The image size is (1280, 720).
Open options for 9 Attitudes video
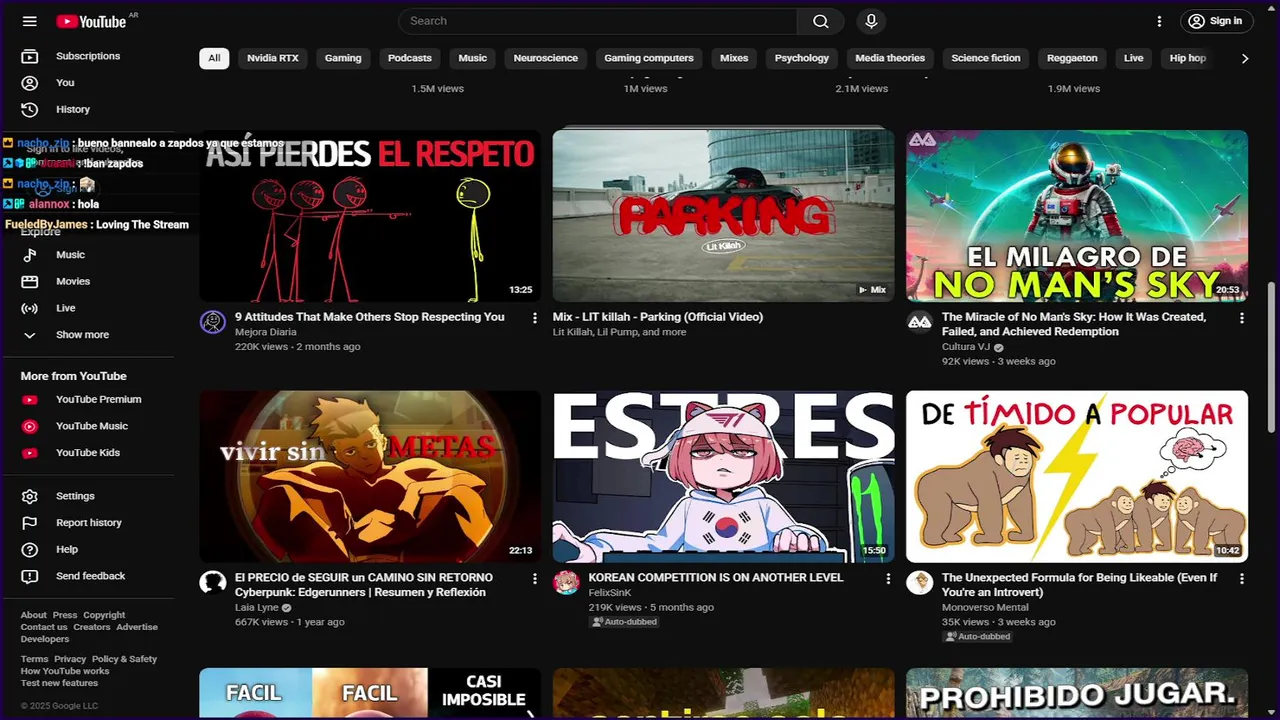coord(534,318)
